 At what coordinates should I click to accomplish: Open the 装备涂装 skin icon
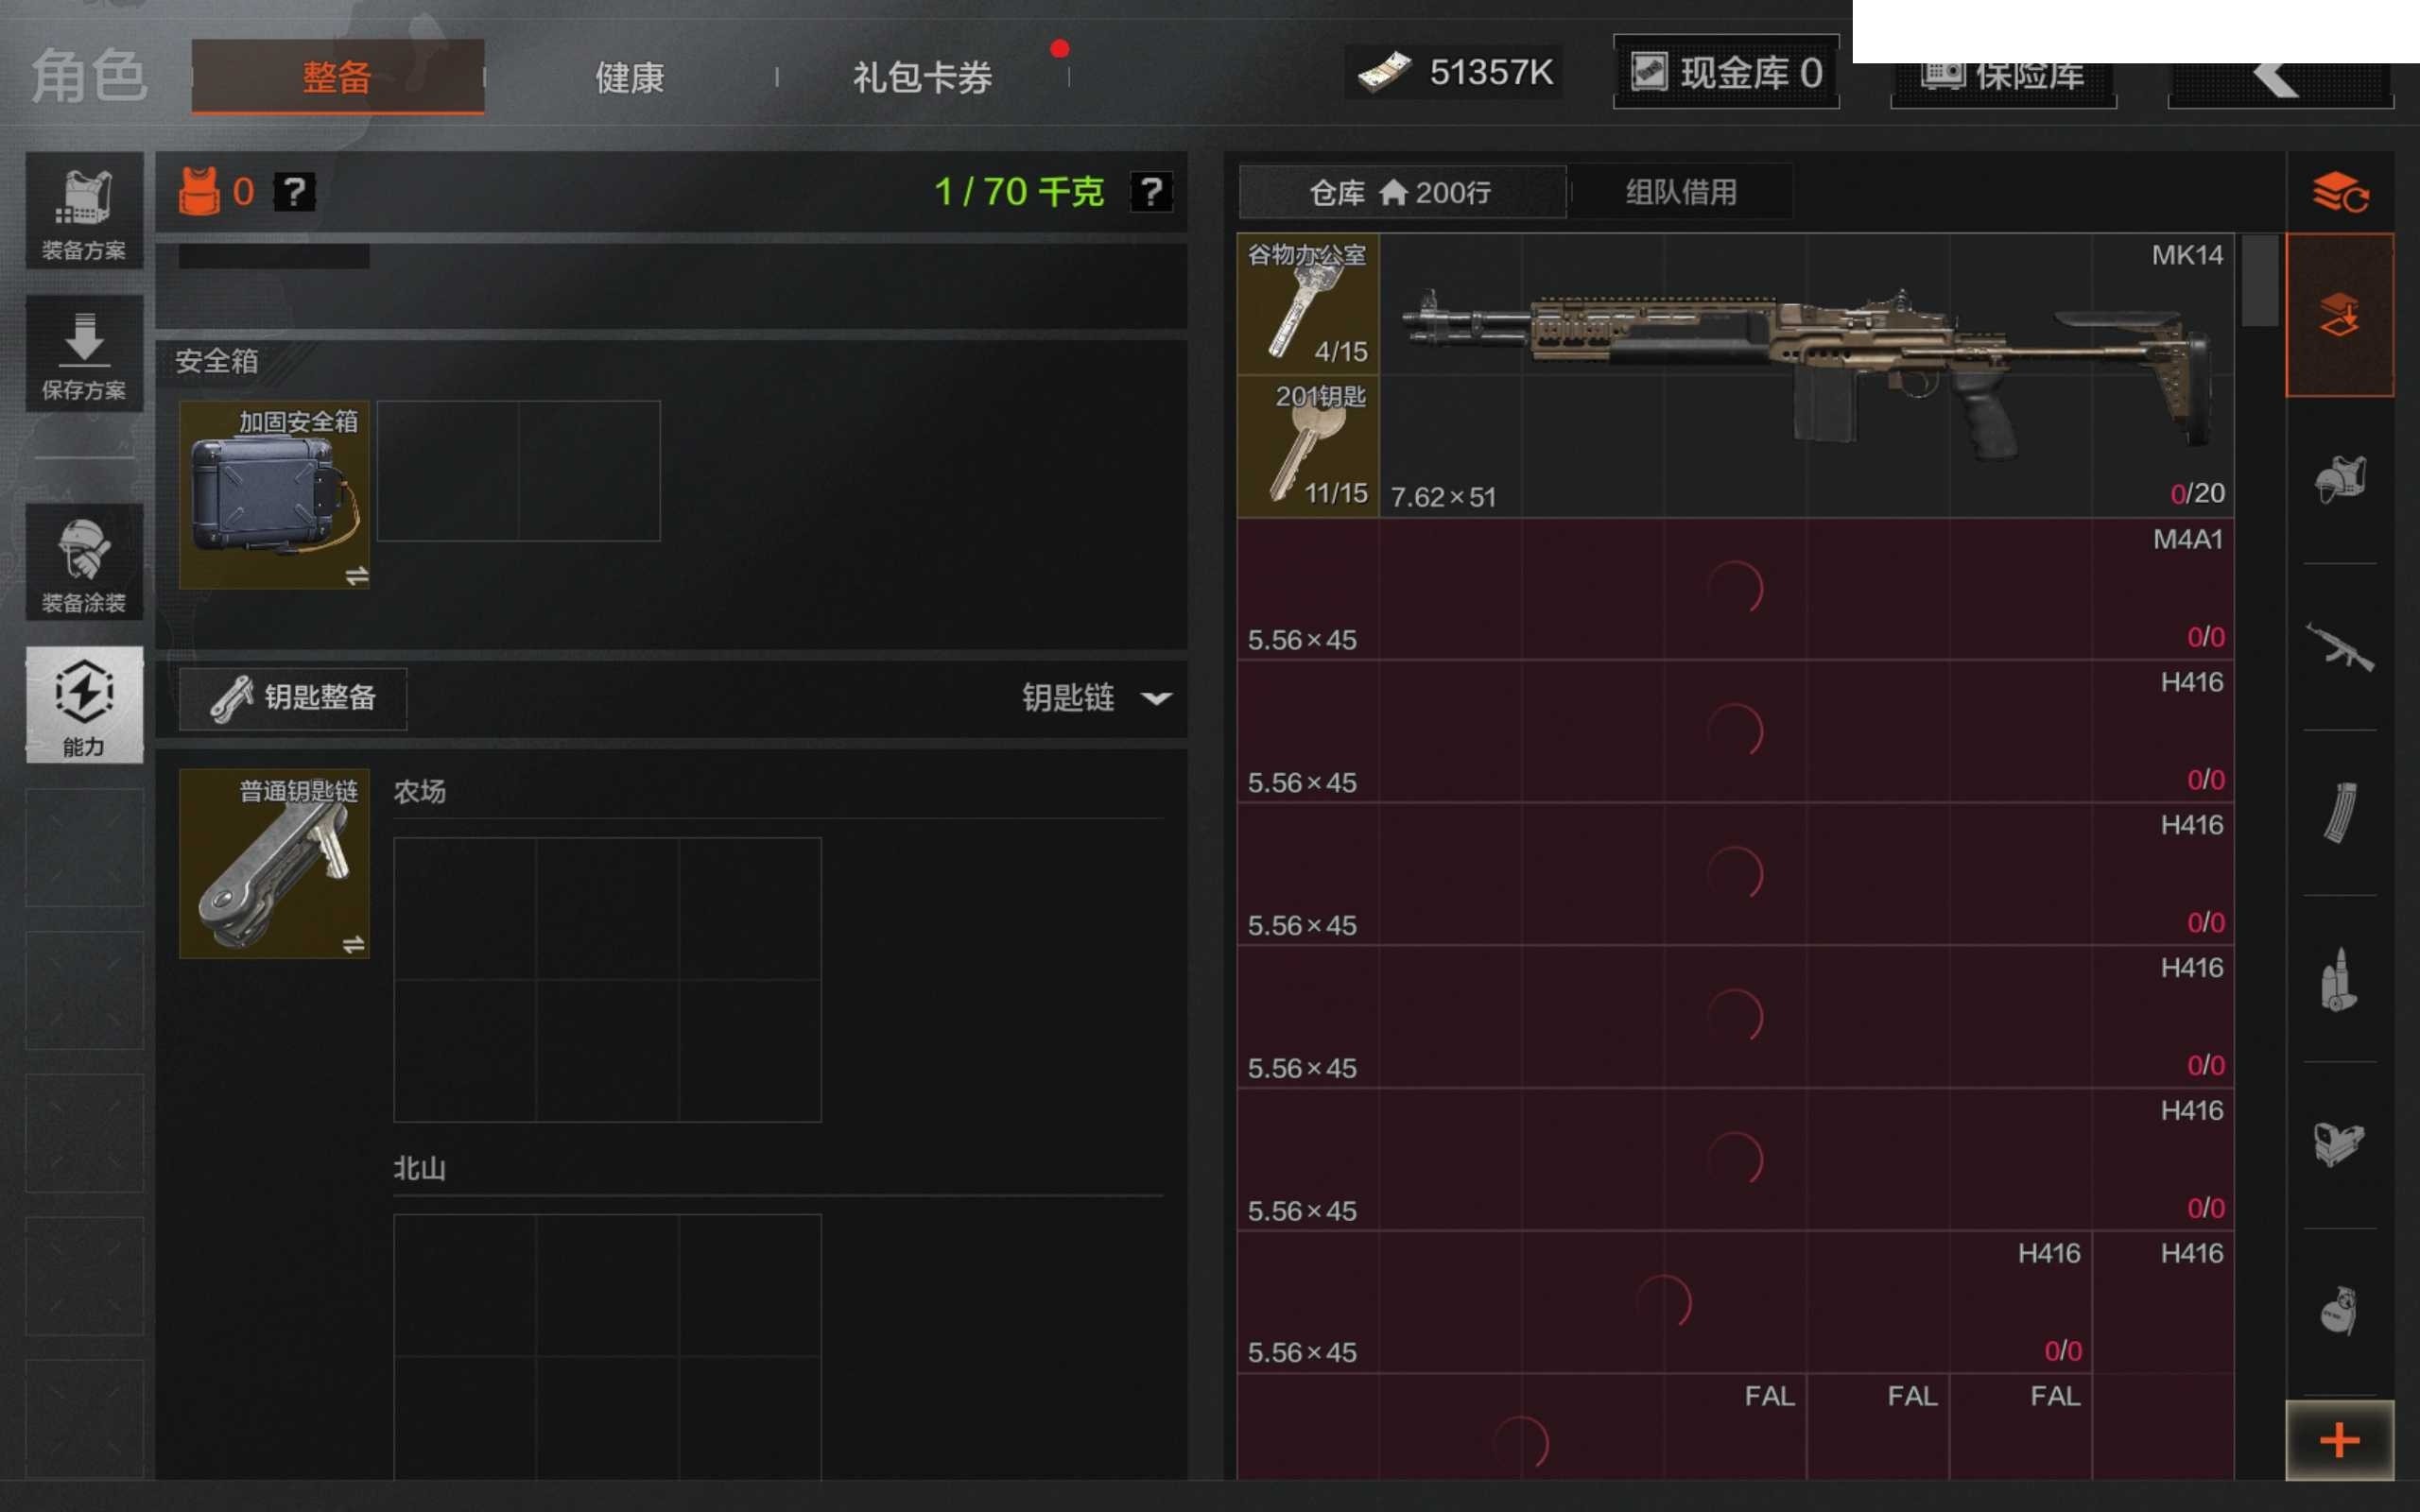[x=84, y=562]
